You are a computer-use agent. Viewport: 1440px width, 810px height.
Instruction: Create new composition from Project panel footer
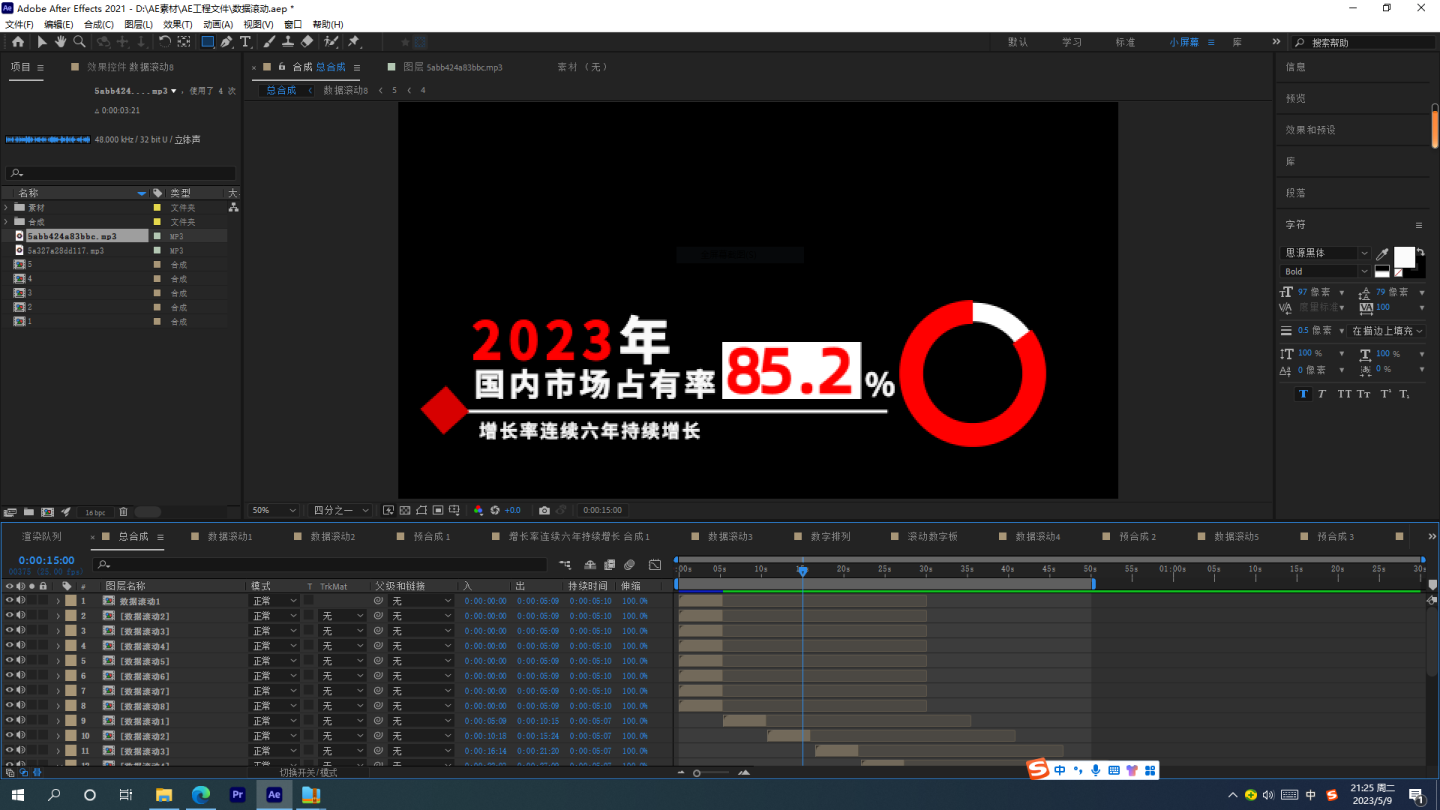[47, 512]
